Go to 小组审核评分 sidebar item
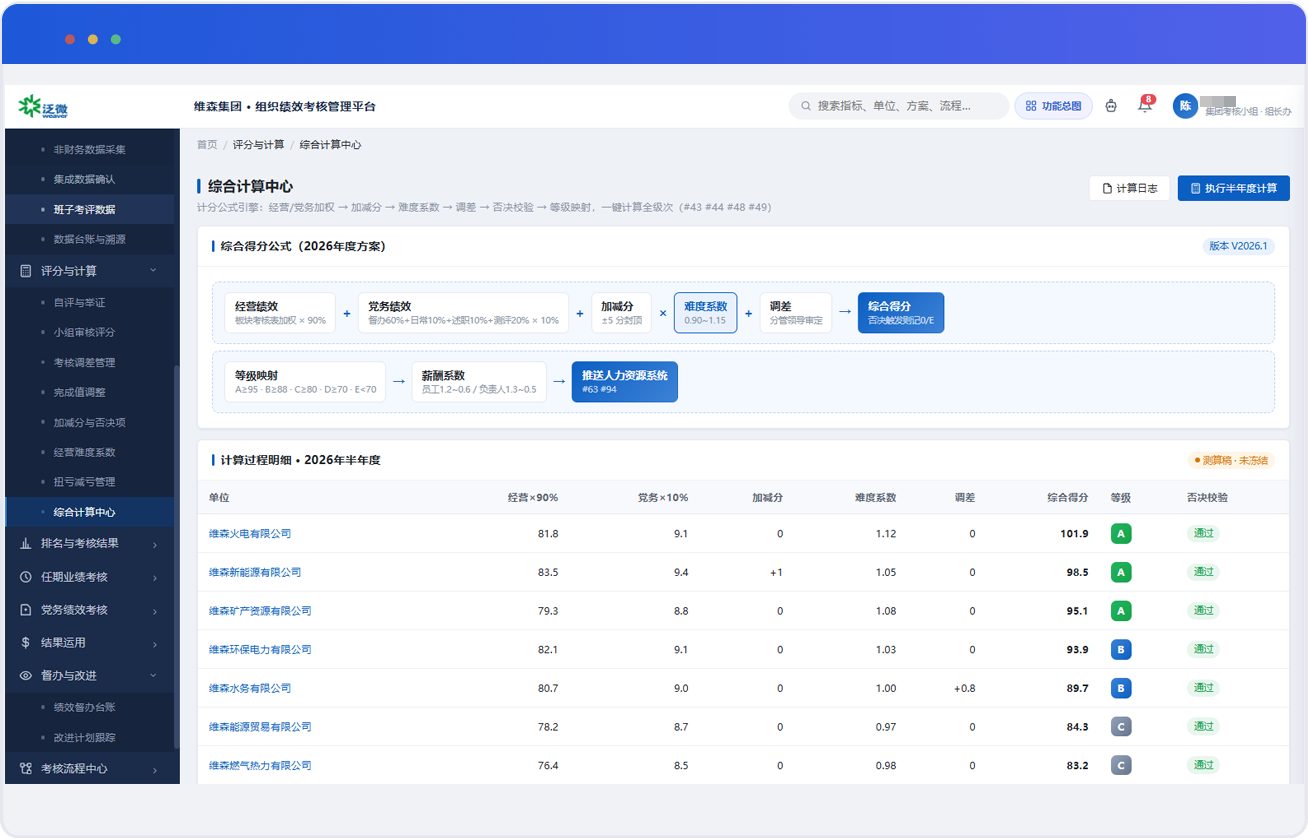 (x=90, y=332)
